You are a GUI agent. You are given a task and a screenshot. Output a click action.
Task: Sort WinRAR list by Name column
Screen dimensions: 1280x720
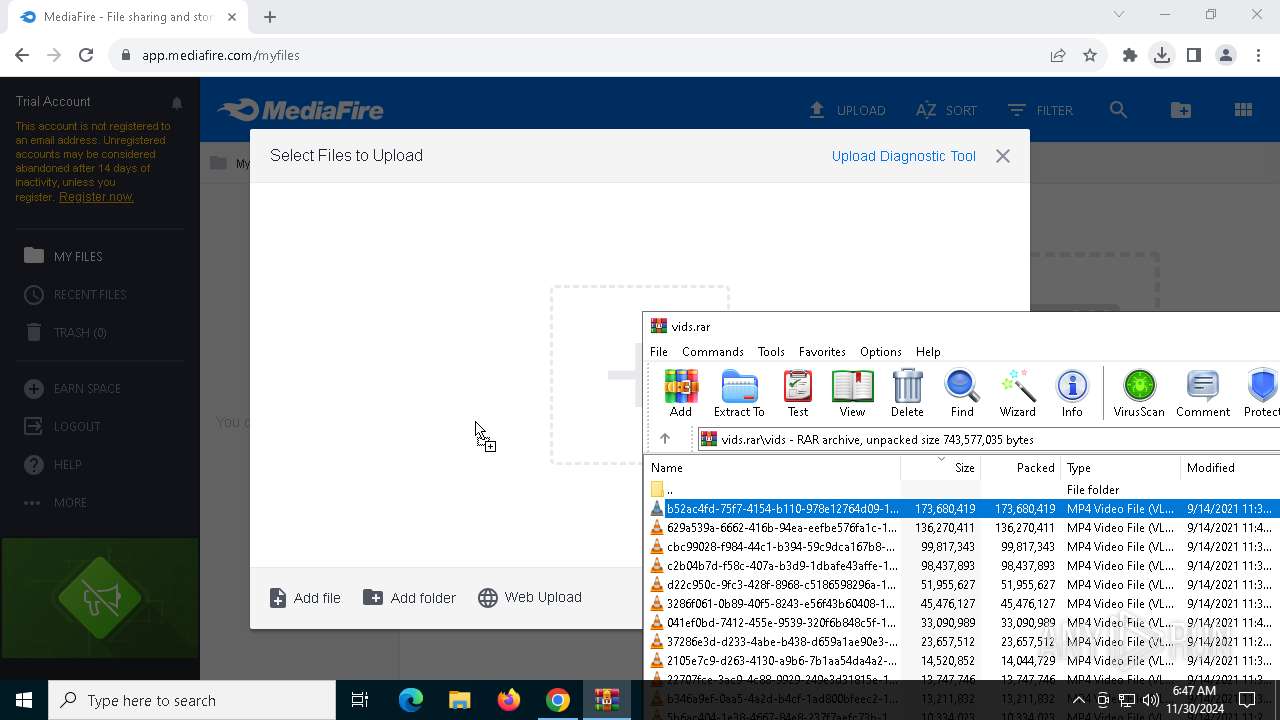click(x=773, y=468)
